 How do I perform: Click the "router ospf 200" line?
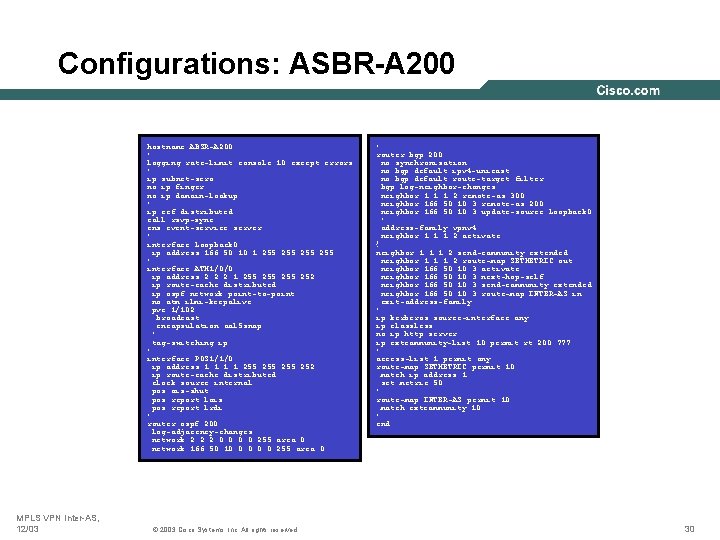tap(182, 424)
